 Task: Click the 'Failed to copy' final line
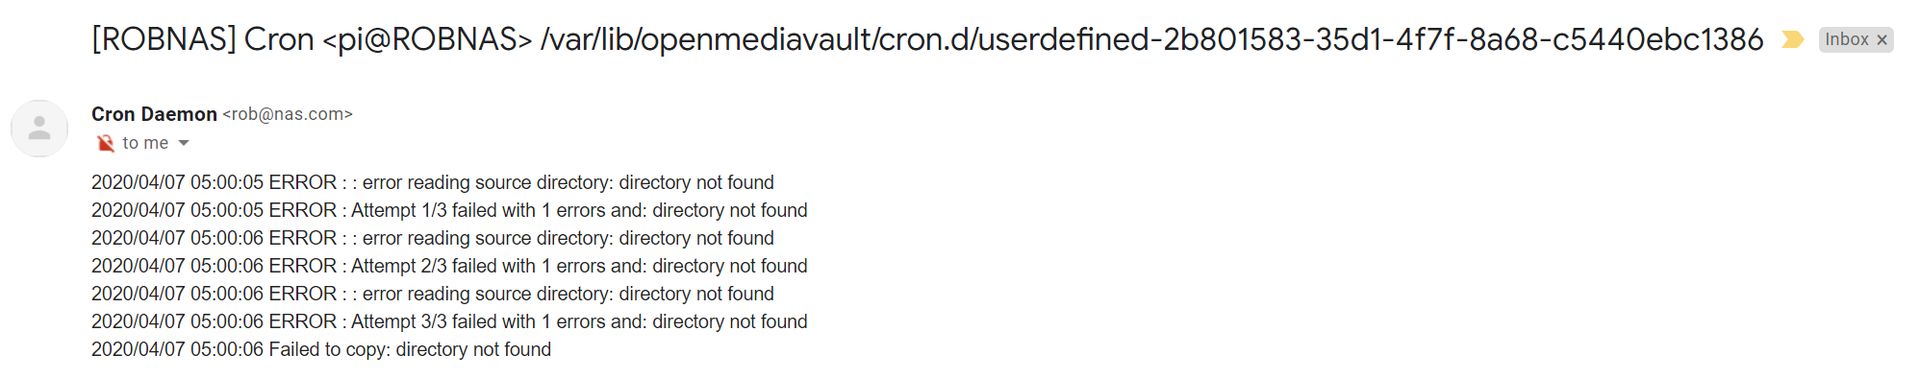pos(321,349)
